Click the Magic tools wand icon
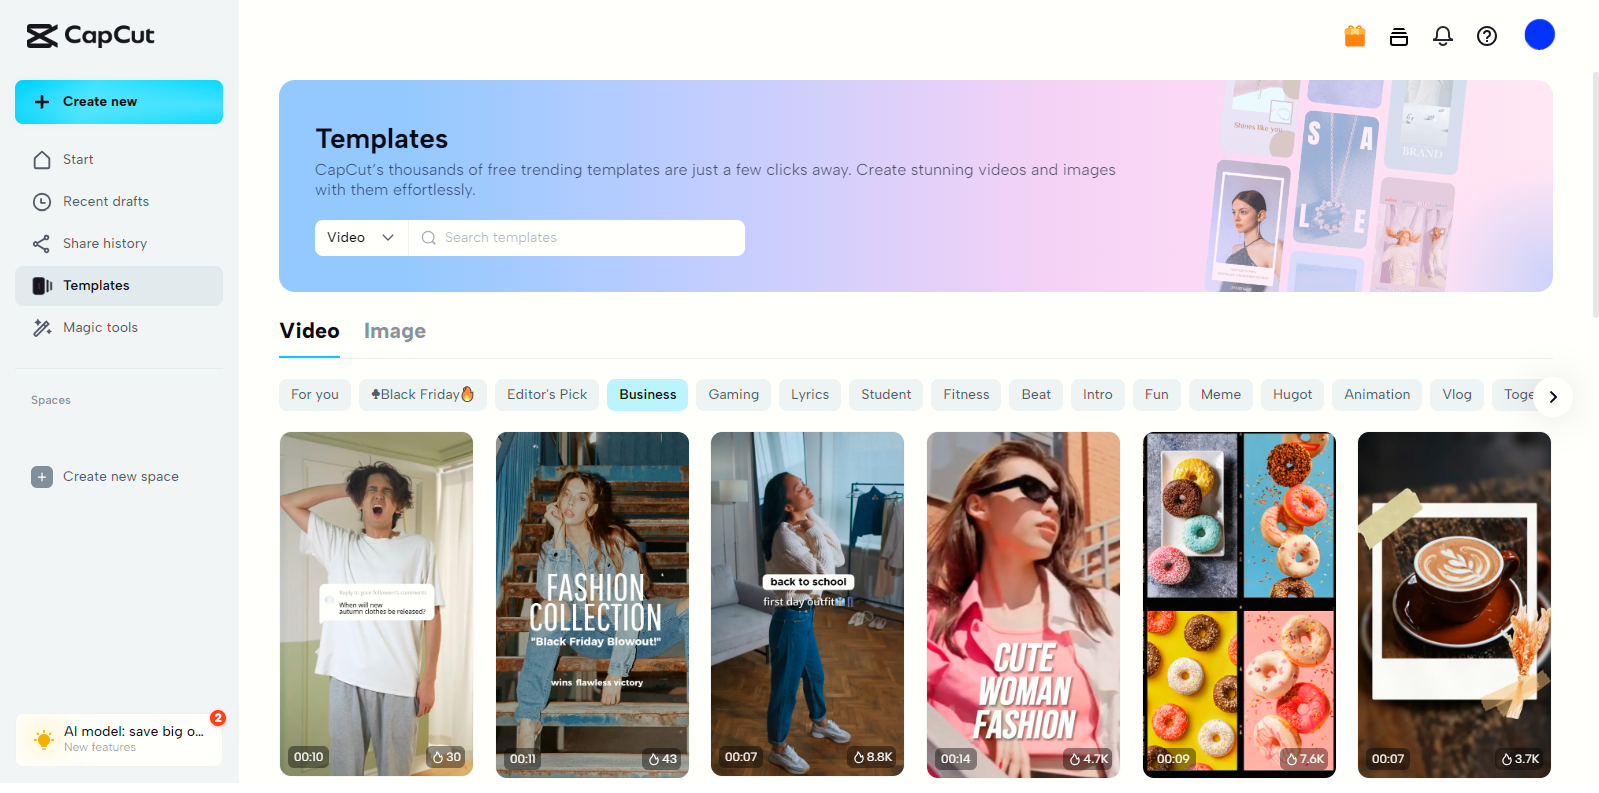This screenshot has width=1599, height=793. 42,328
